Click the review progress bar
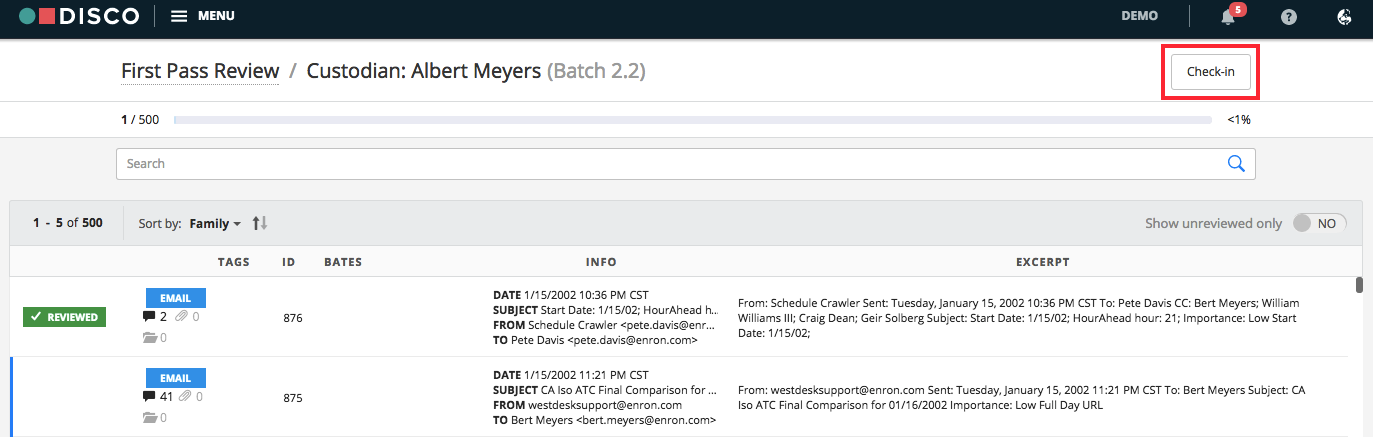 (x=692, y=120)
